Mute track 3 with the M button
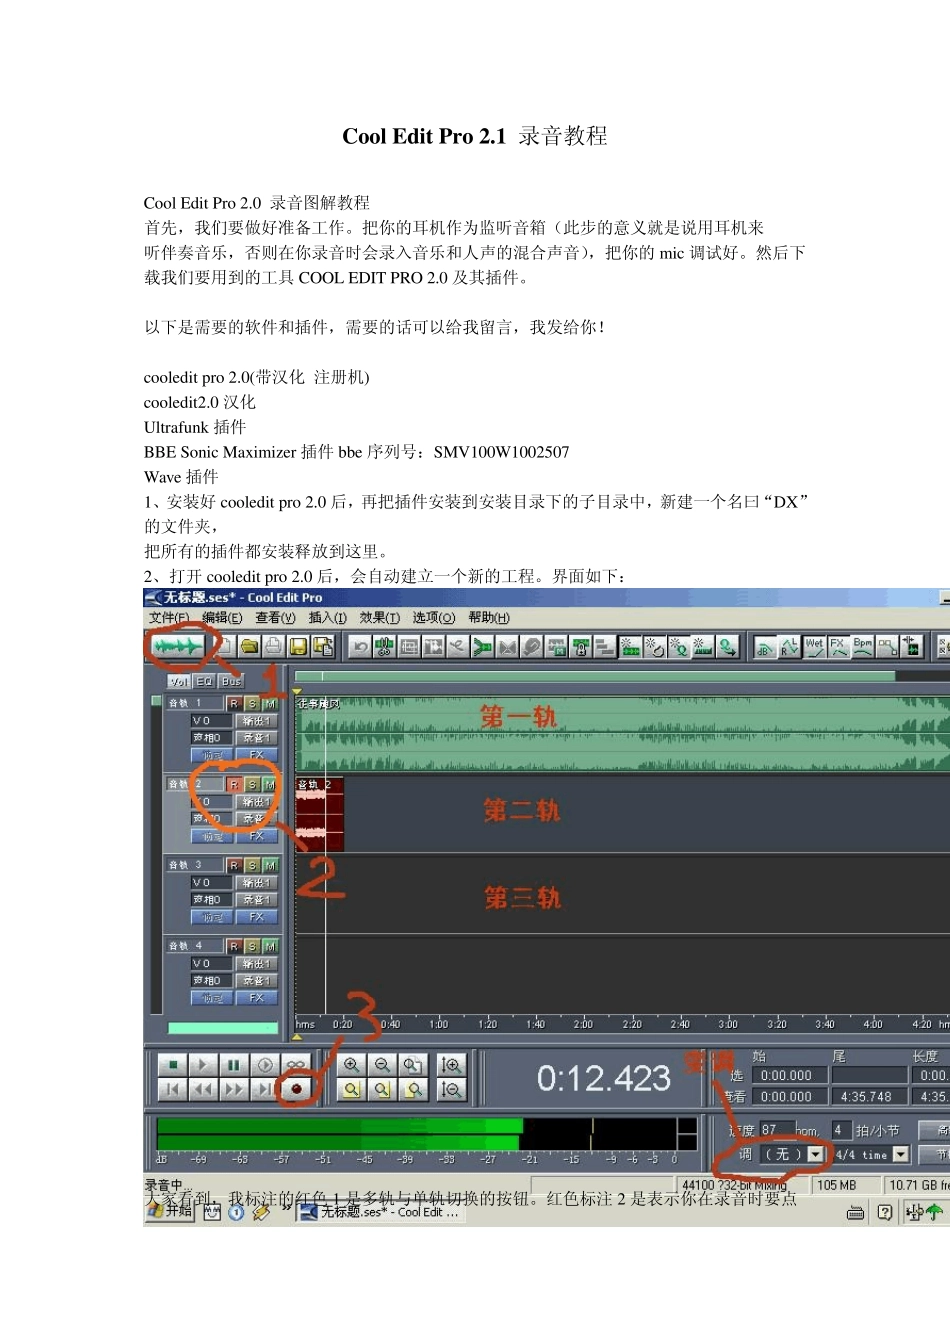The image size is (950, 1344). [x=270, y=865]
